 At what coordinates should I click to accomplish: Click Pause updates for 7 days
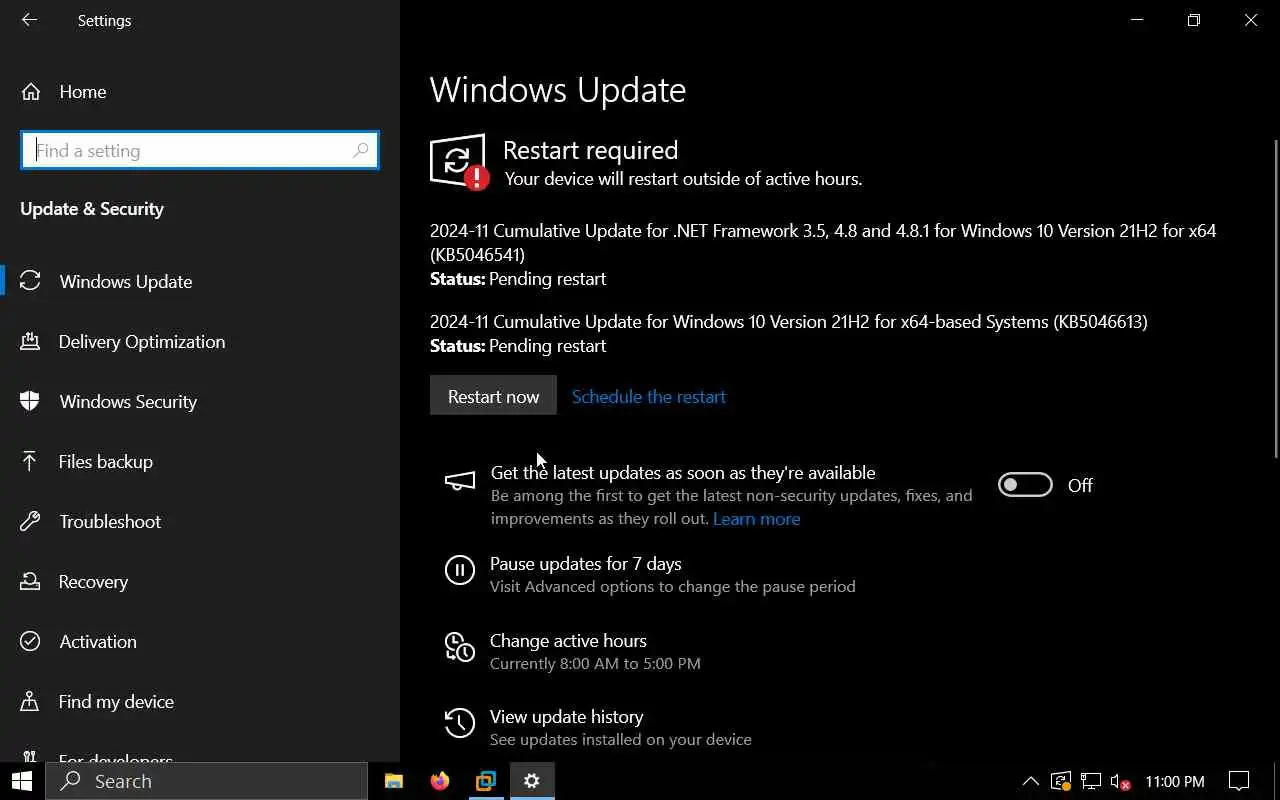[586, 564]
